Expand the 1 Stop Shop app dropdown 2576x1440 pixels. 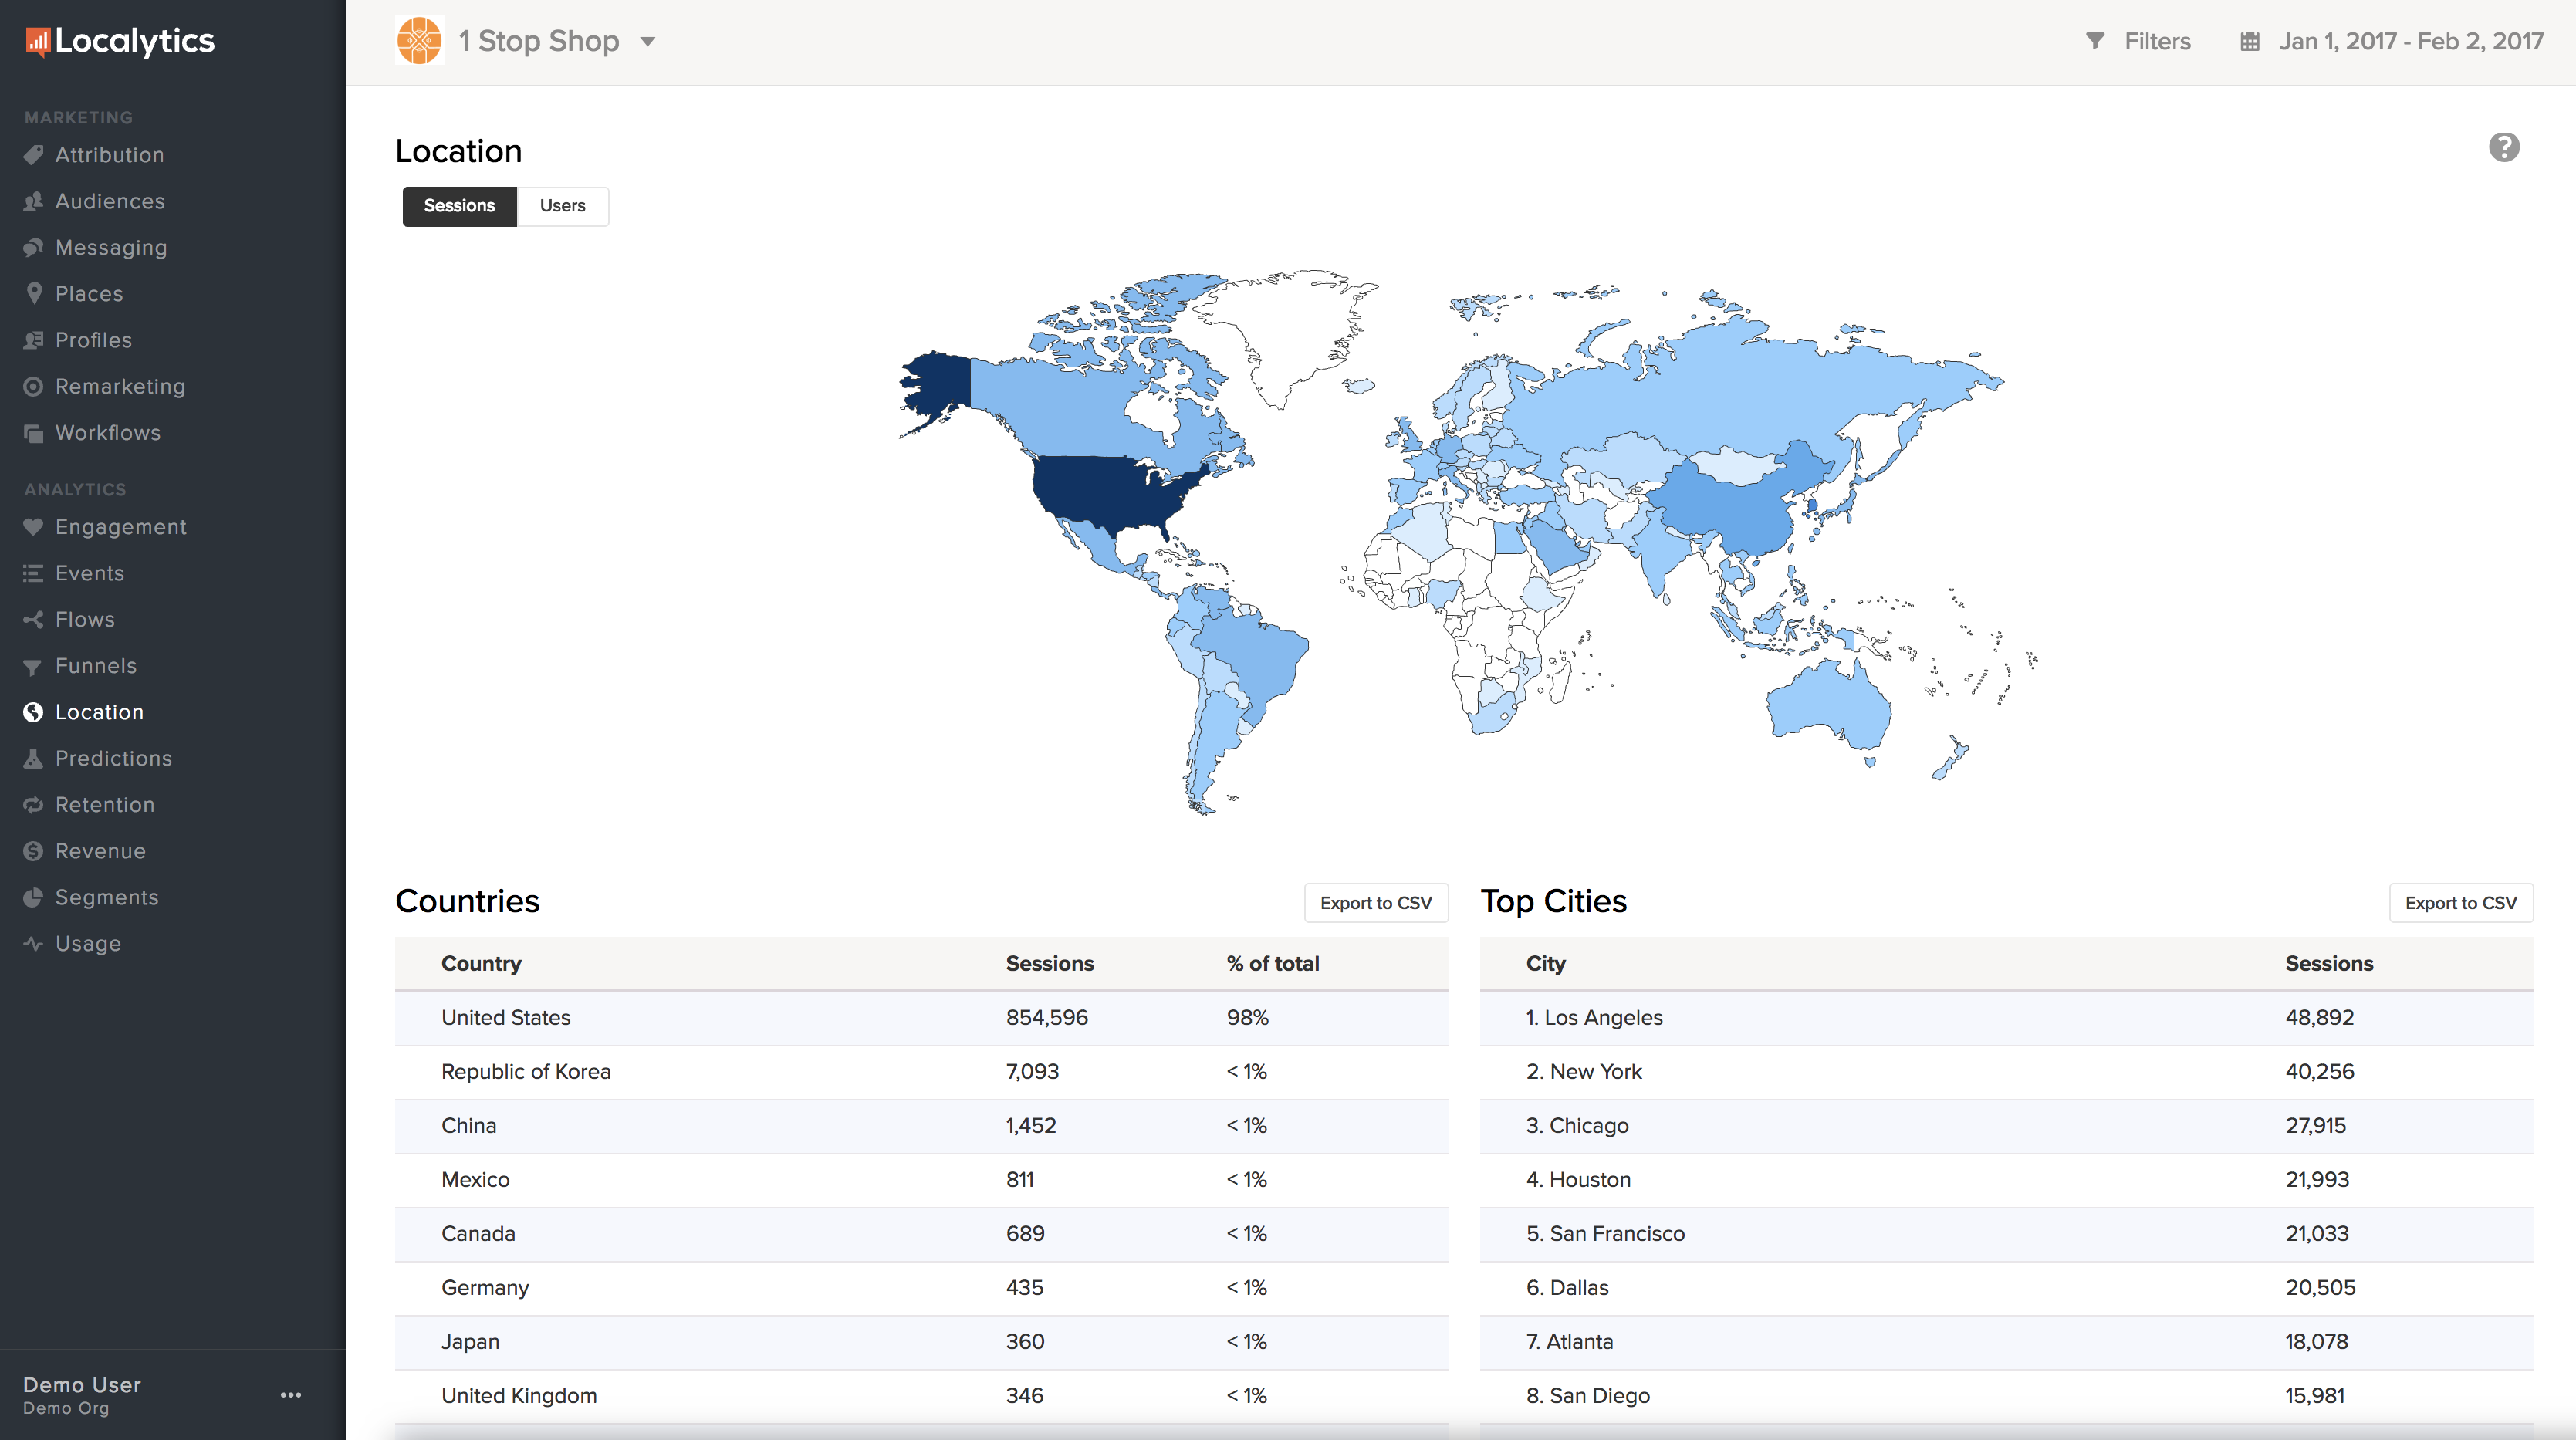pyautogui.click(x=648, y=42)
